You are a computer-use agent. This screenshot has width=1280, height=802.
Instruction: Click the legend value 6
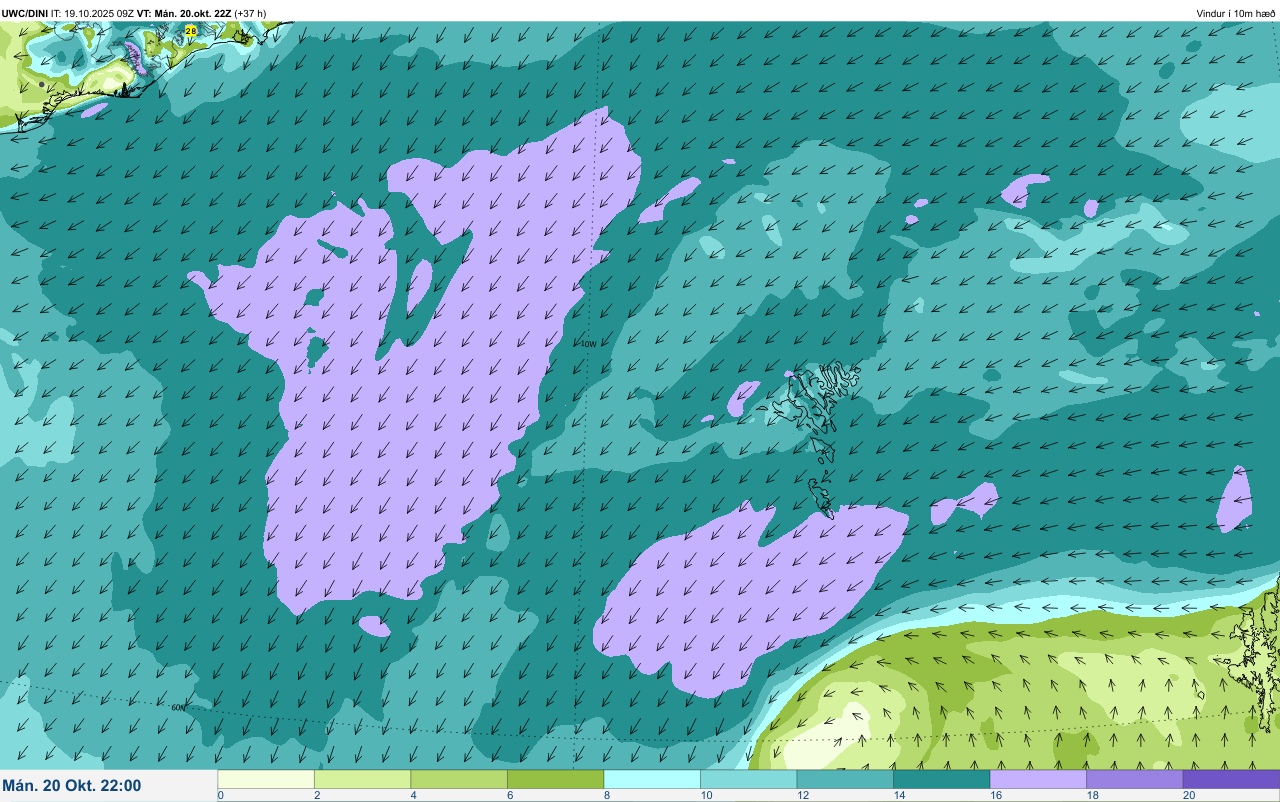[x=509, y=795]
